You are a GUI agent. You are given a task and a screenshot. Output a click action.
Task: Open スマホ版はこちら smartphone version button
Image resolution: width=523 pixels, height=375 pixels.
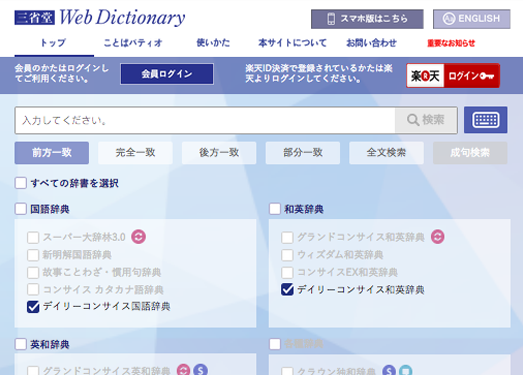pos(367,19)
